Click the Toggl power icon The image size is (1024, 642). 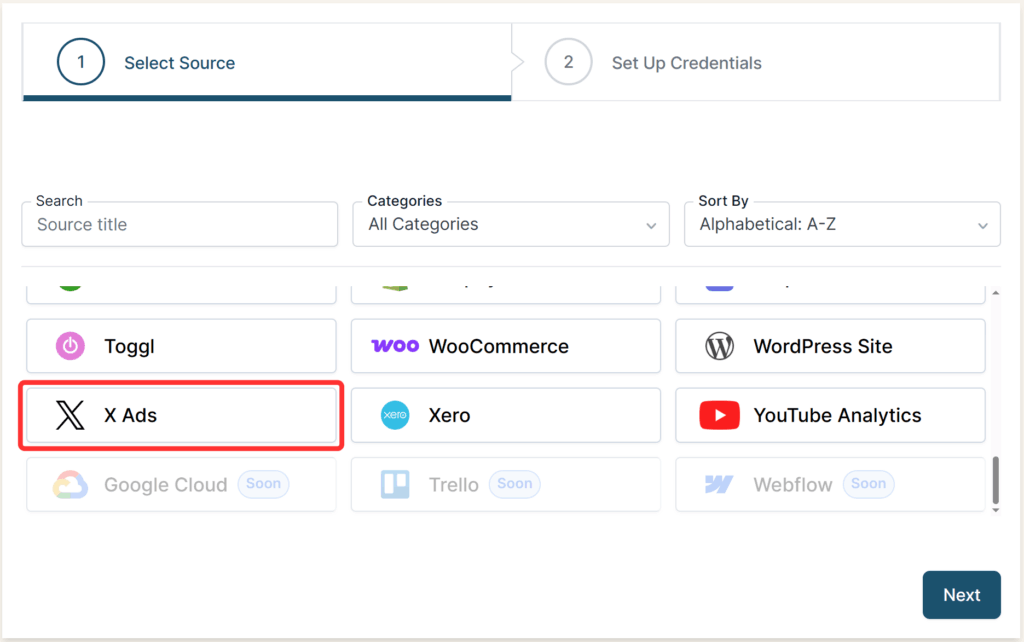click(x=70, y=346)
